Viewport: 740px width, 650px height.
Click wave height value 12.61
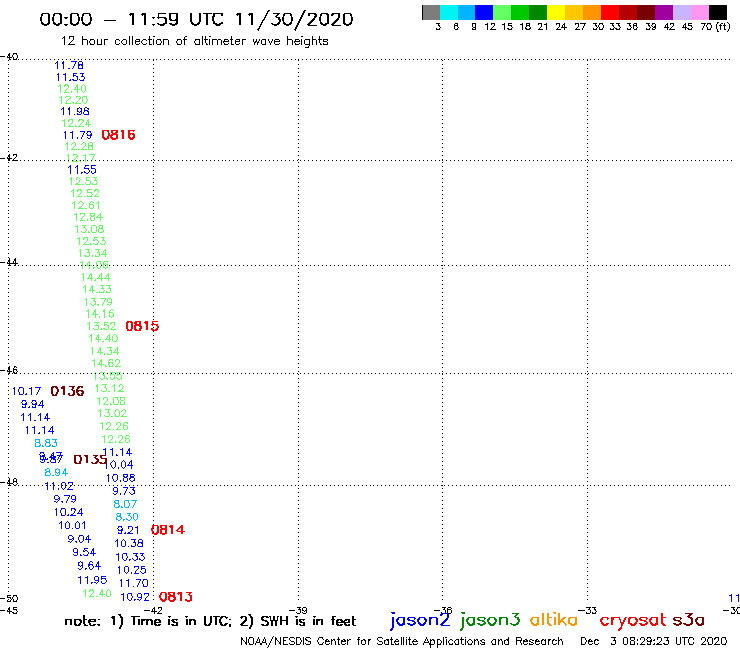tap(85, 205)
